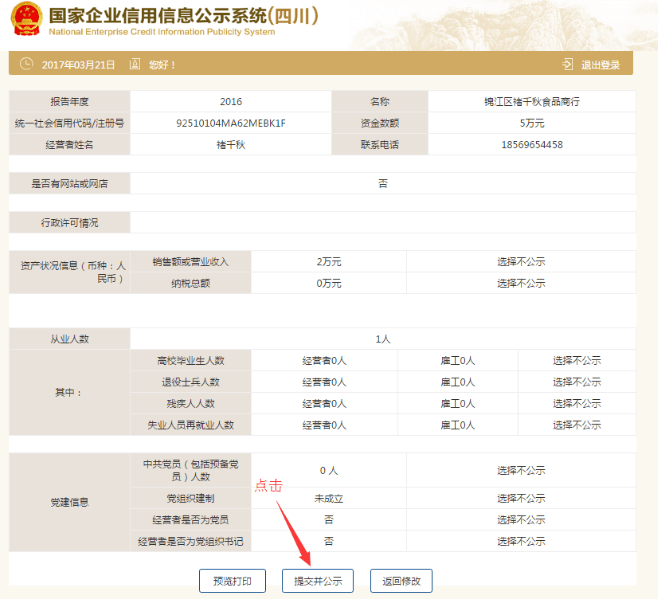Click 选择不公示 in the 党组织建制 row
Viewport: 658px width, 599px height.
tap(521, 498)
